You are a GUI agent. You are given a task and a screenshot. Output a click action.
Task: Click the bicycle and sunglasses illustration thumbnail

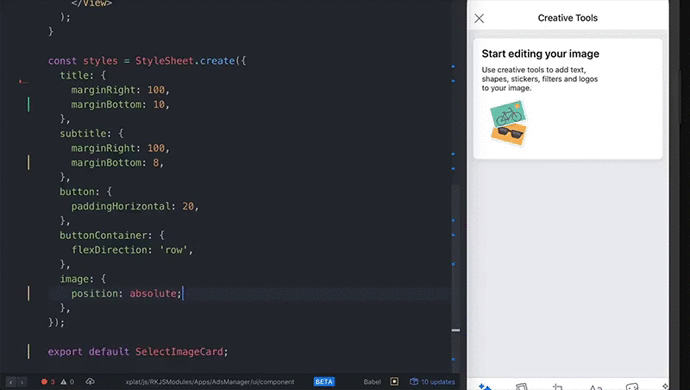[x=509, y=123]
